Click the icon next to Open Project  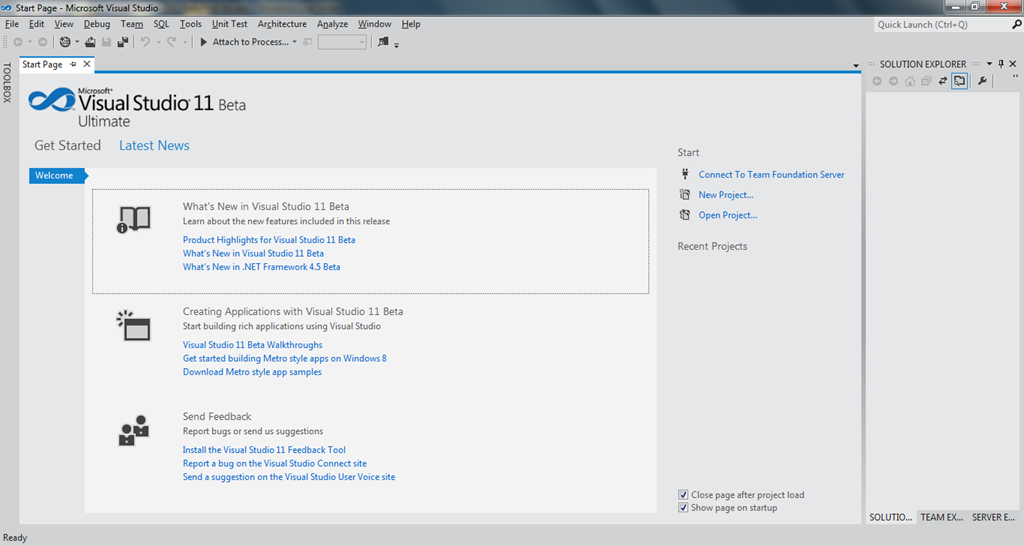click(684, 214)
